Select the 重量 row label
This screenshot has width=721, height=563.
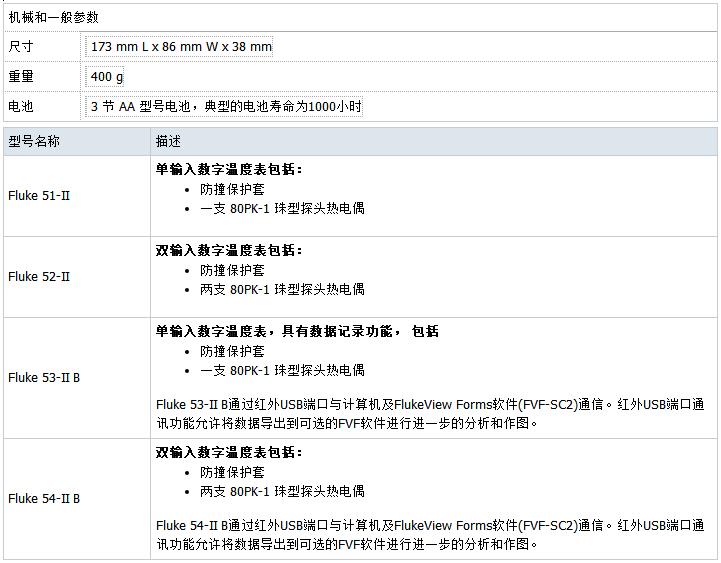pyautogui.click(x=21, y=76)
